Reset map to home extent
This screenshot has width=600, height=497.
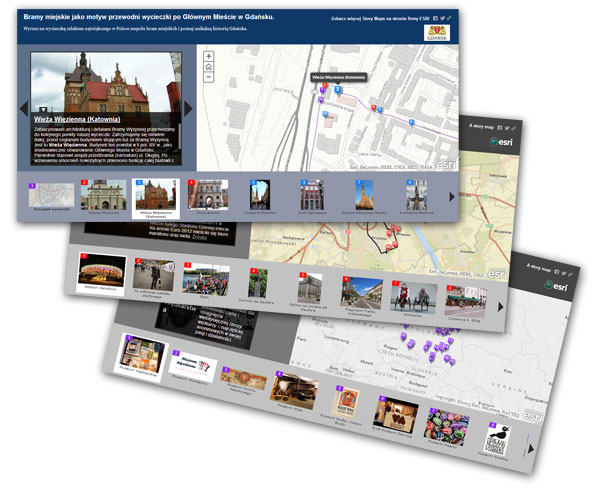coord(209,67)
